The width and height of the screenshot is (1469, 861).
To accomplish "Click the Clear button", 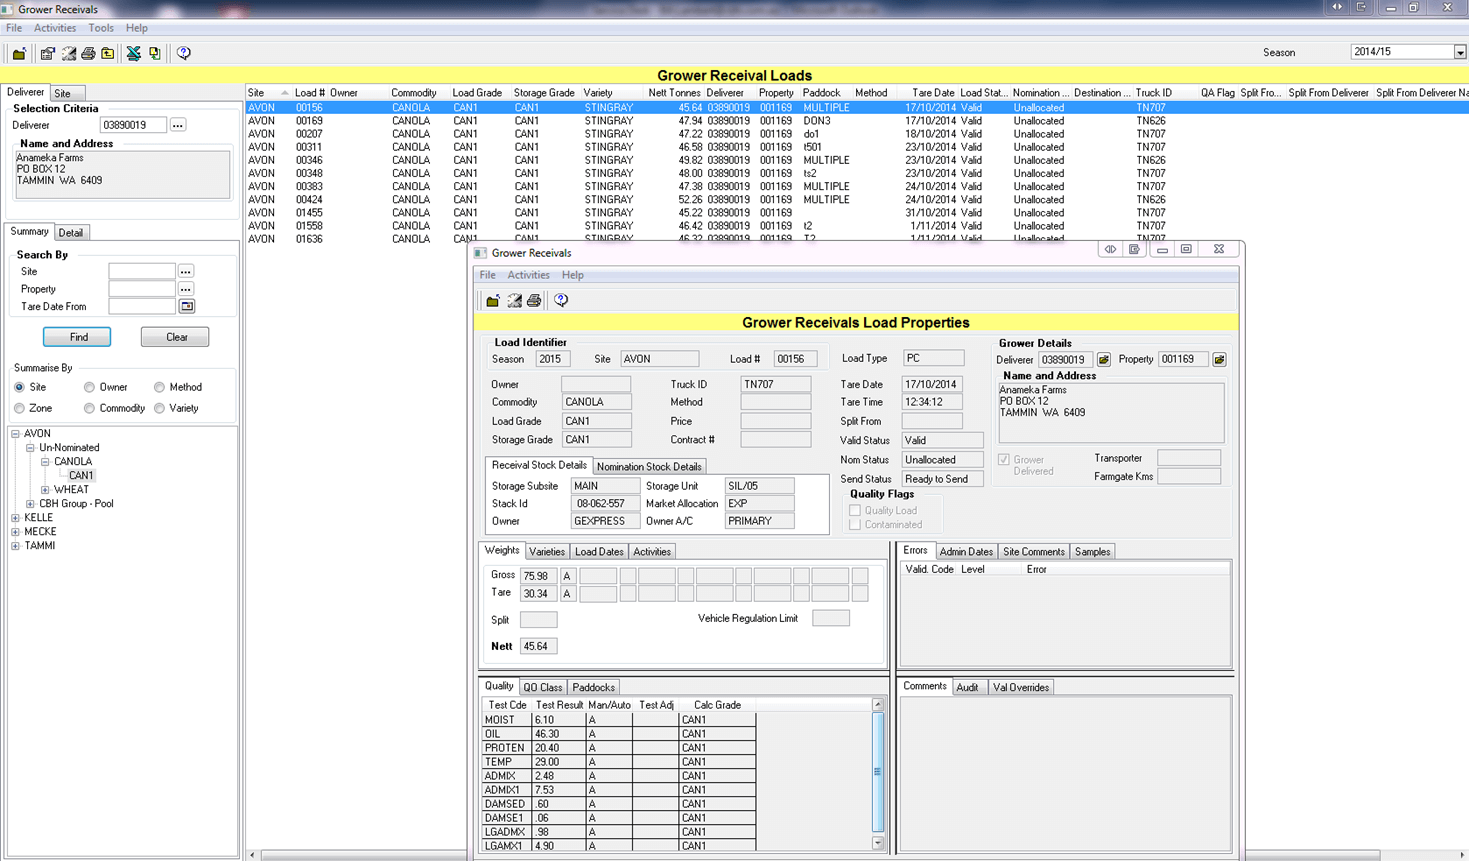I will click(176, 337).
